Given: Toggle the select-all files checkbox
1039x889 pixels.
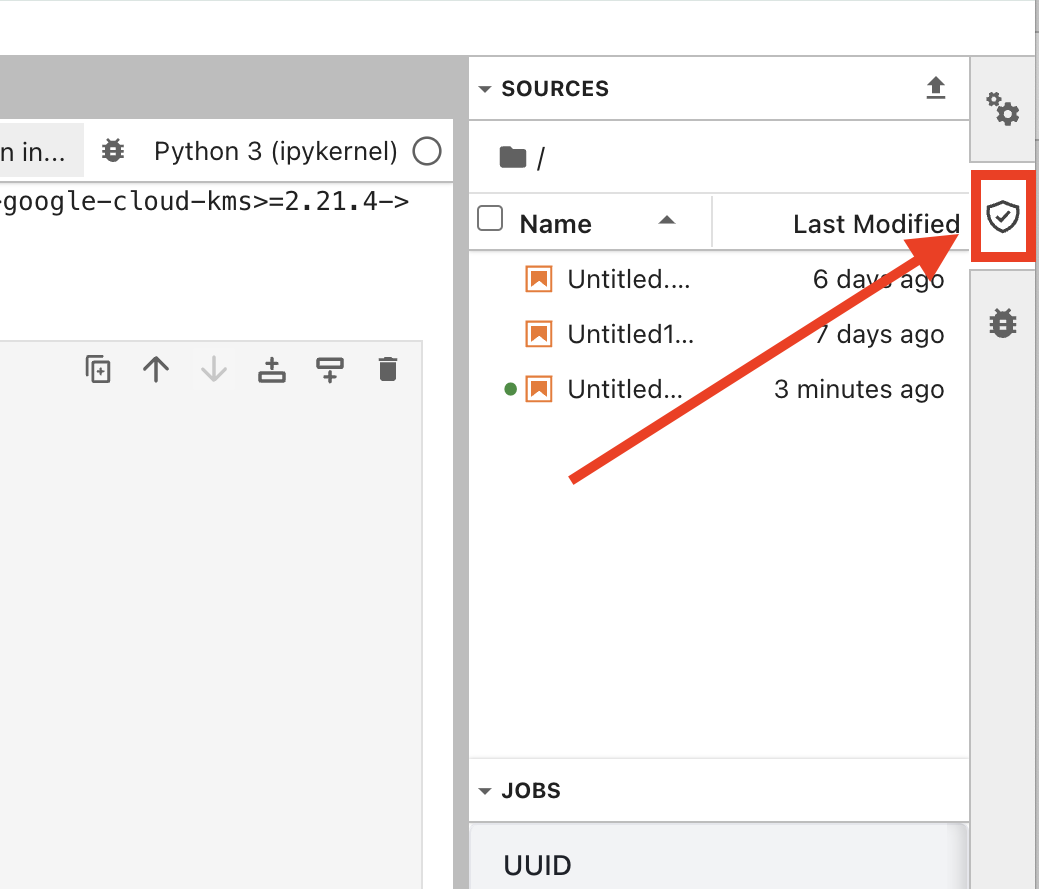Looking at the screenshot, I should 490,219.
